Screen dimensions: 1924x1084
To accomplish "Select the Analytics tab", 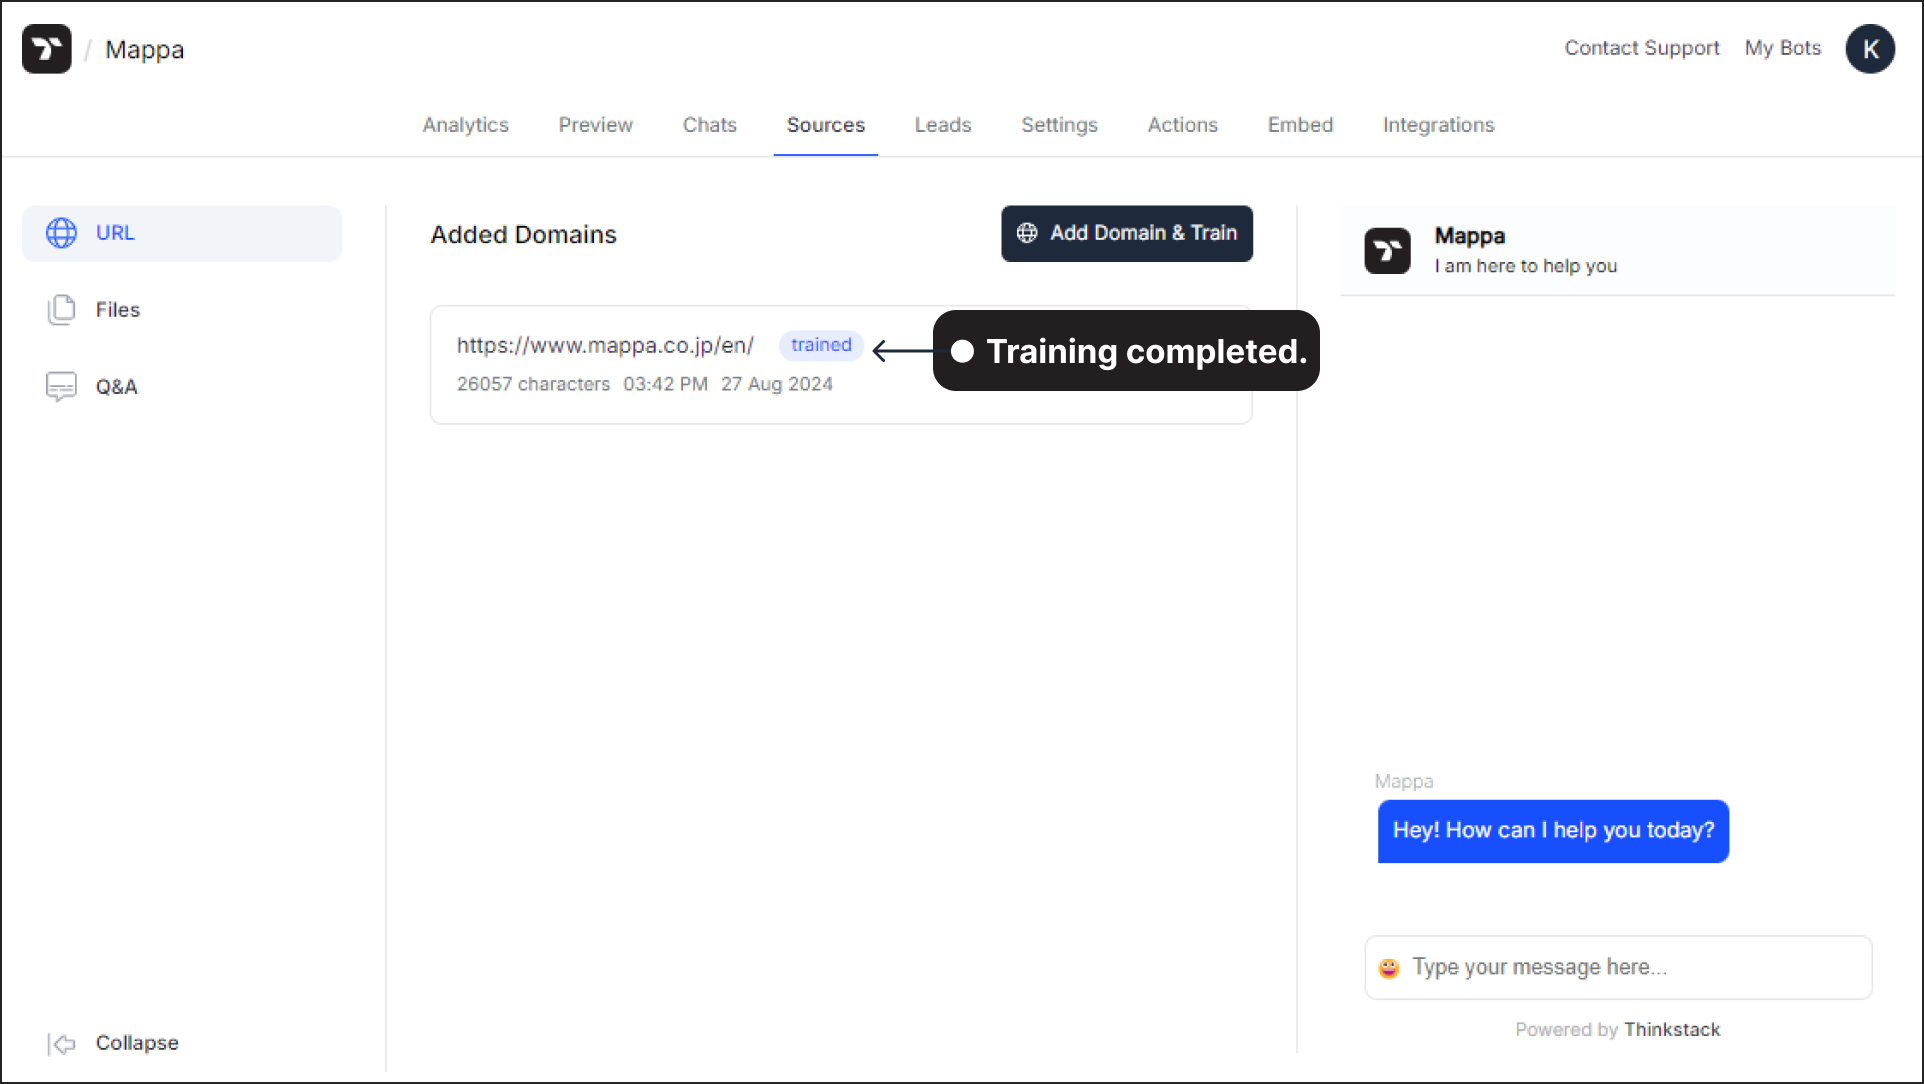I will point(465,124).
